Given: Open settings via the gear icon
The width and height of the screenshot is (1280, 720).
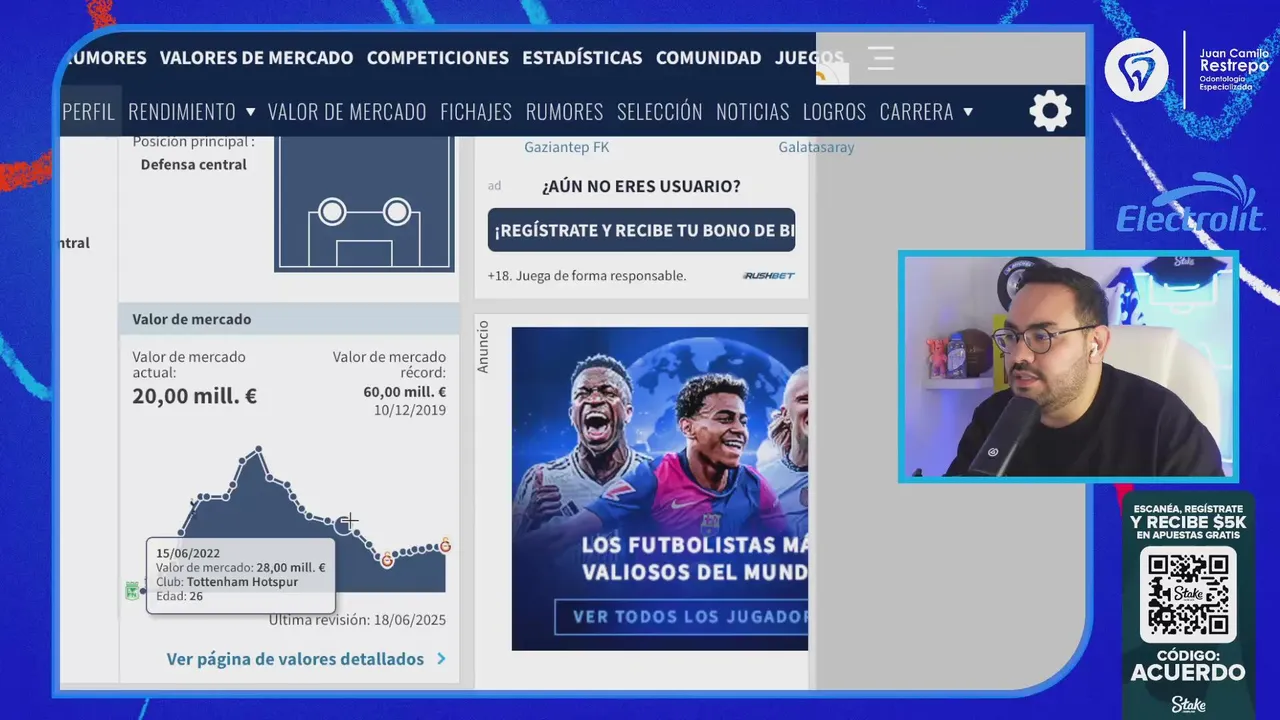Looking at the screenshot, I should pyautogui.click(x=1050, y=111).
